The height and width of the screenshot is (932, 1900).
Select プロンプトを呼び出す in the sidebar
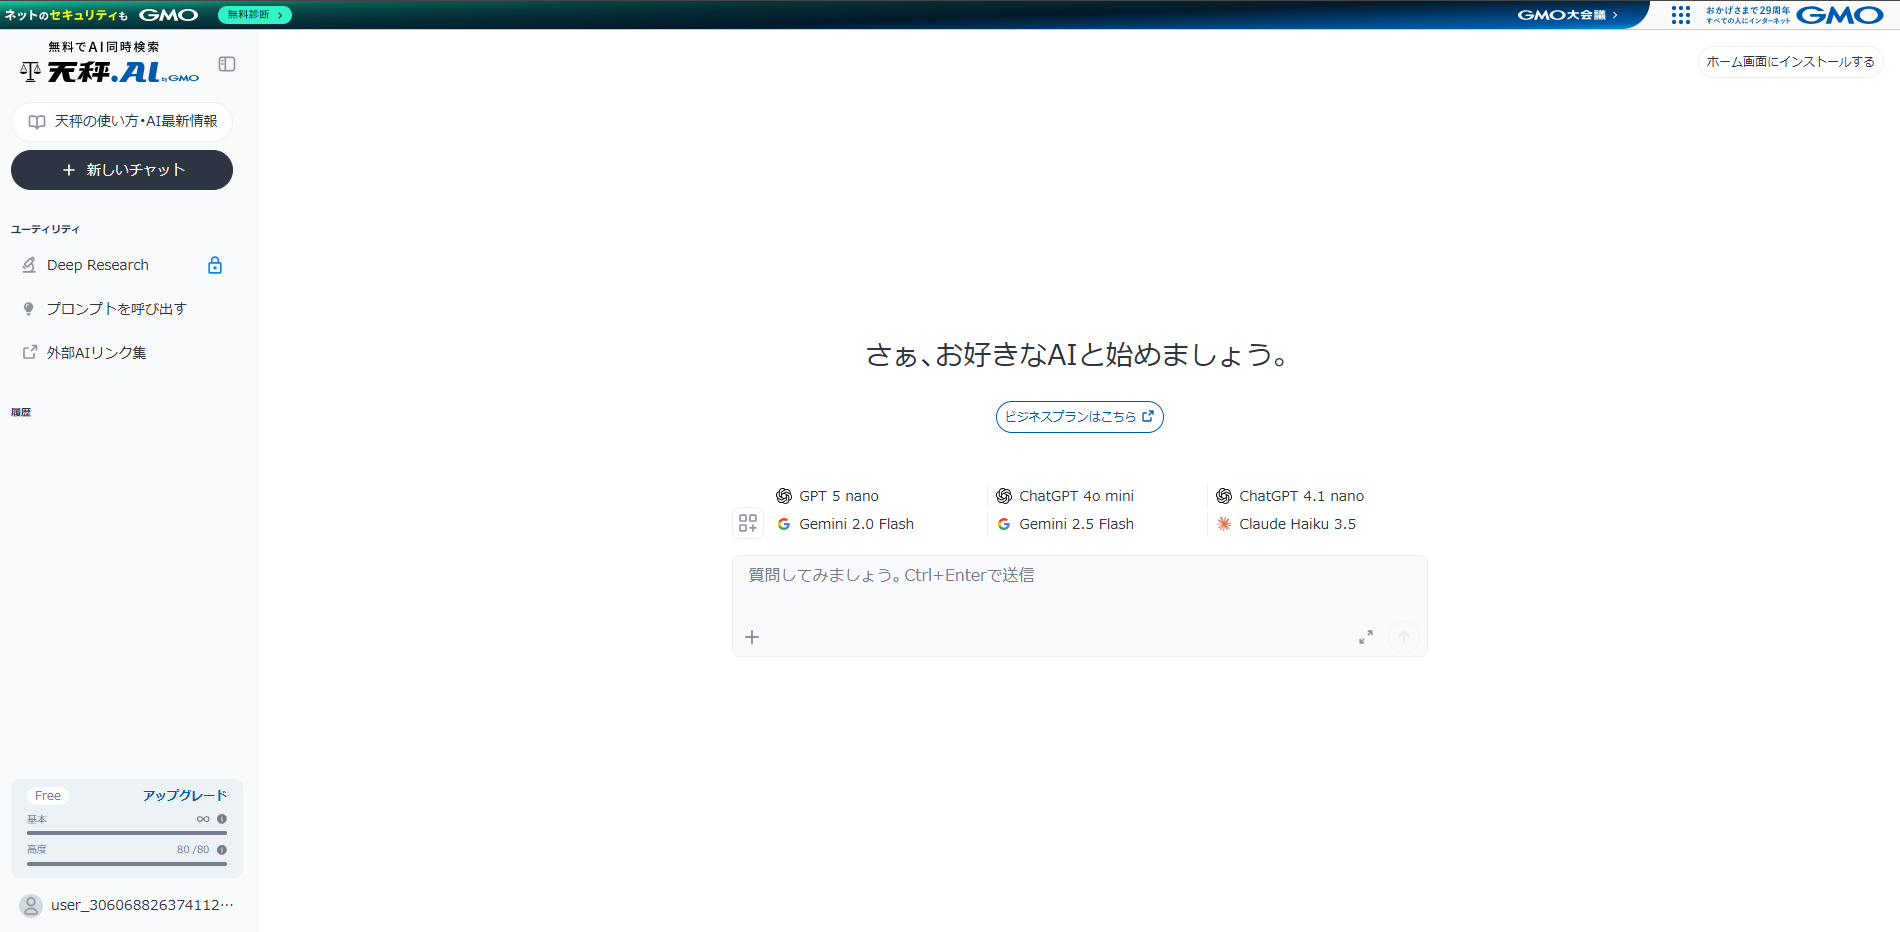click(x=115, y=308)
